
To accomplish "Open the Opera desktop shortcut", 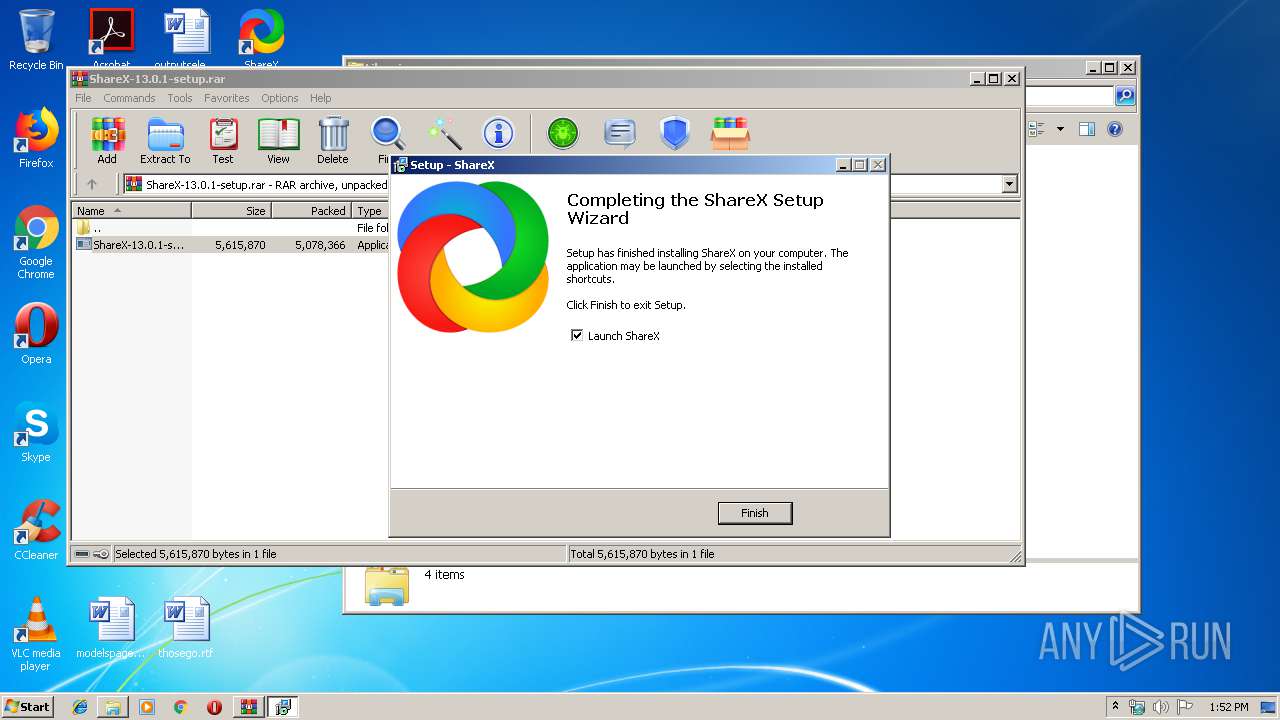I will [x=36, y=334].
